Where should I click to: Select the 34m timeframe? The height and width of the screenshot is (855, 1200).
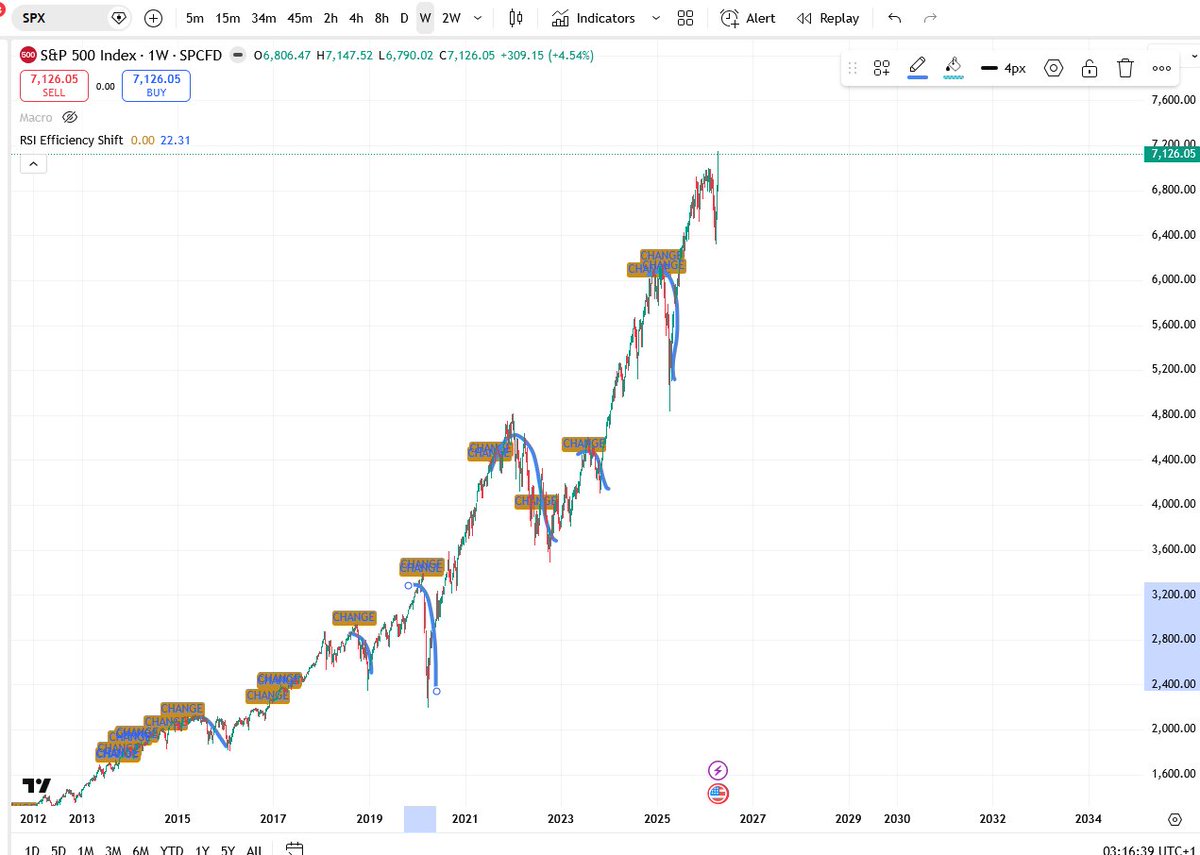click(x=264, y=18)
